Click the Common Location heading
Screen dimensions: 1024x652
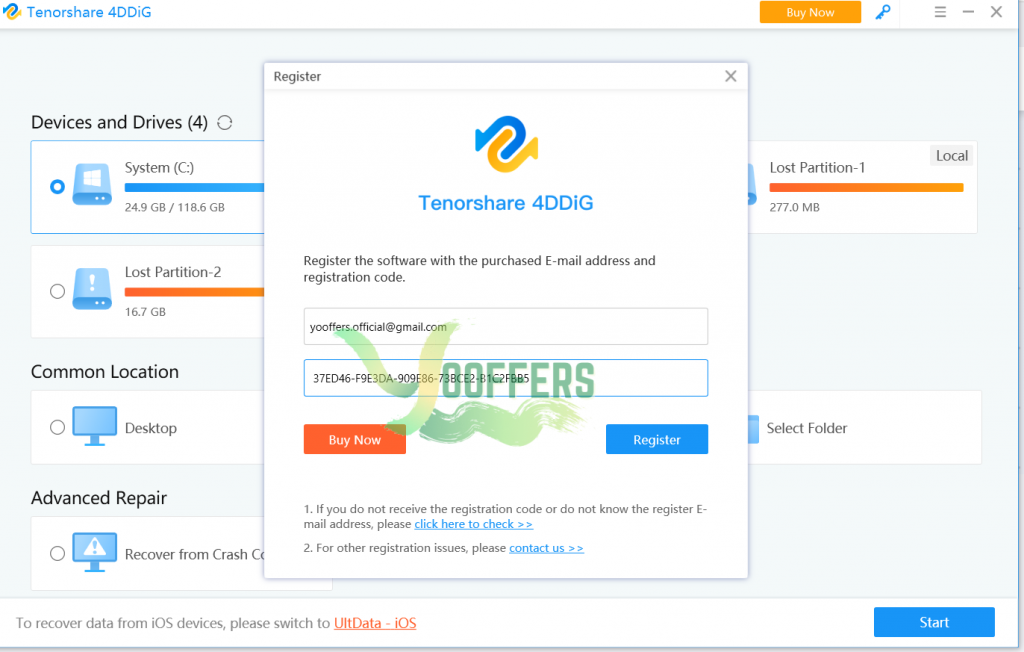104,372
